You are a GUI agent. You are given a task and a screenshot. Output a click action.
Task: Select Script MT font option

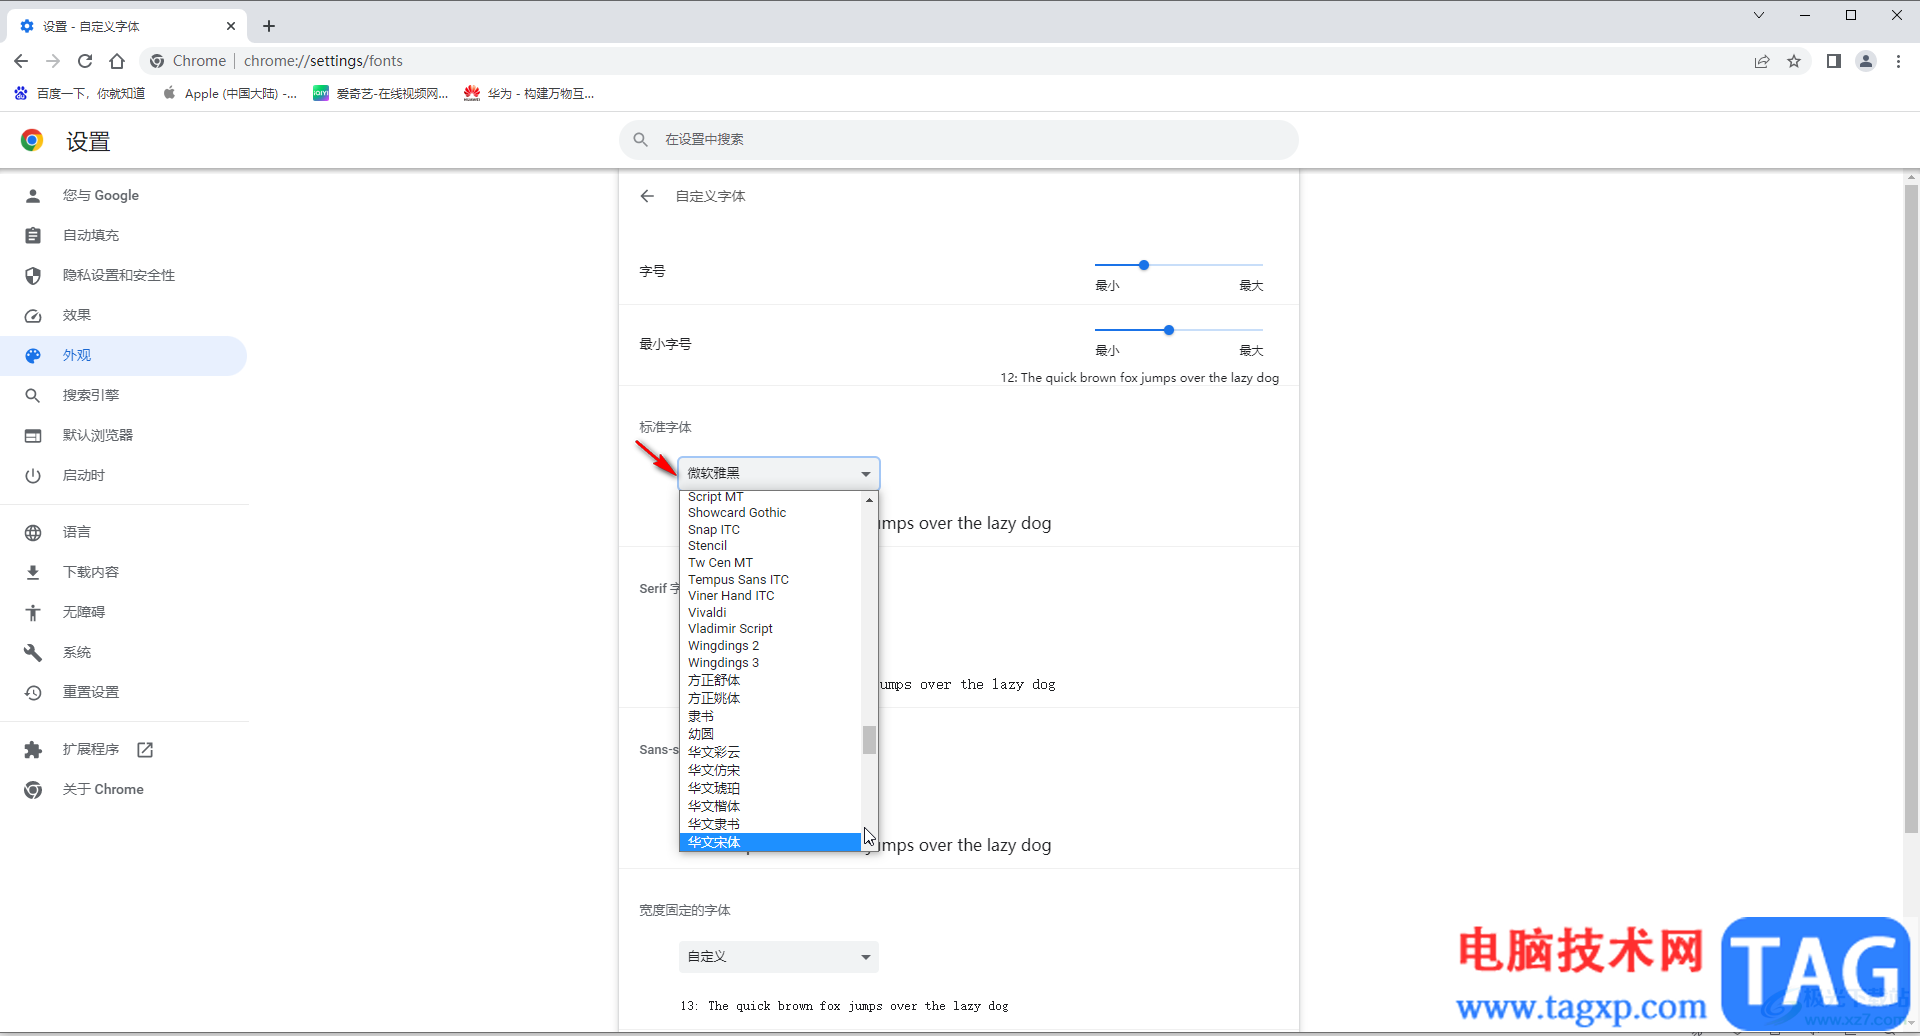point(770,497)
